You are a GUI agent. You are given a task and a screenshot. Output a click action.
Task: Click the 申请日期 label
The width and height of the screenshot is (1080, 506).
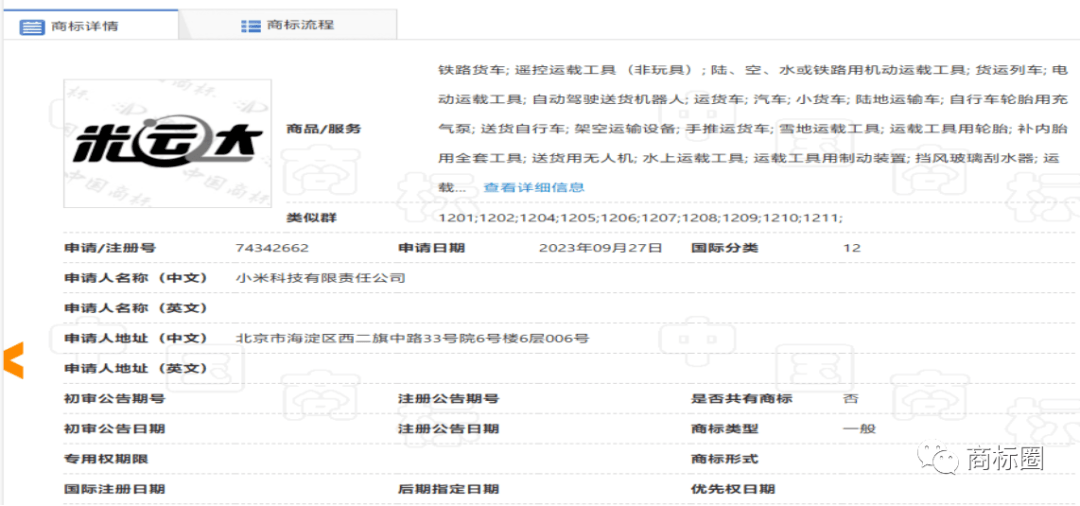(431, 248)
